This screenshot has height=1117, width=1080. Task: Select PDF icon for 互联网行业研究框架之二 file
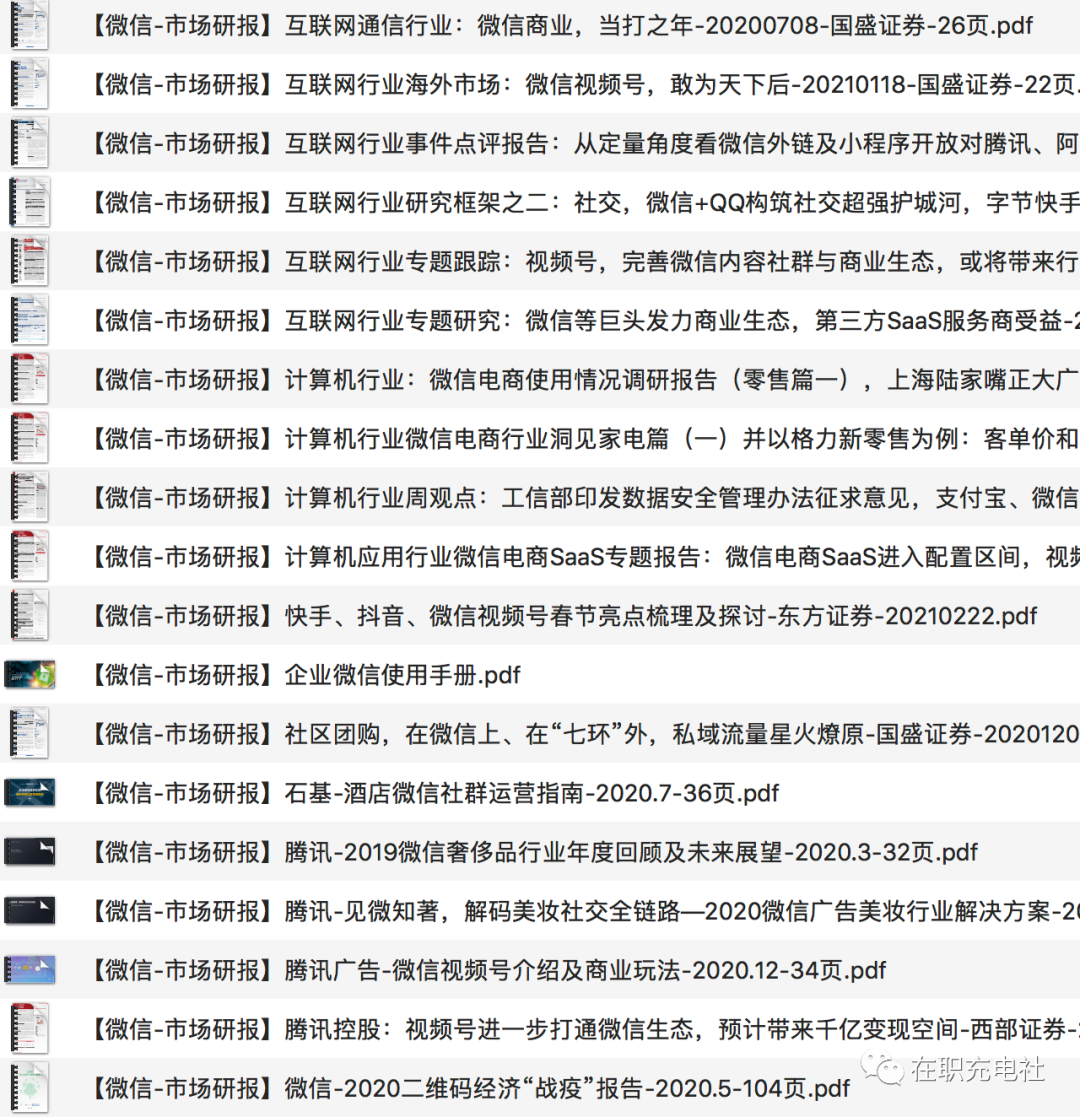coord(29,202)
